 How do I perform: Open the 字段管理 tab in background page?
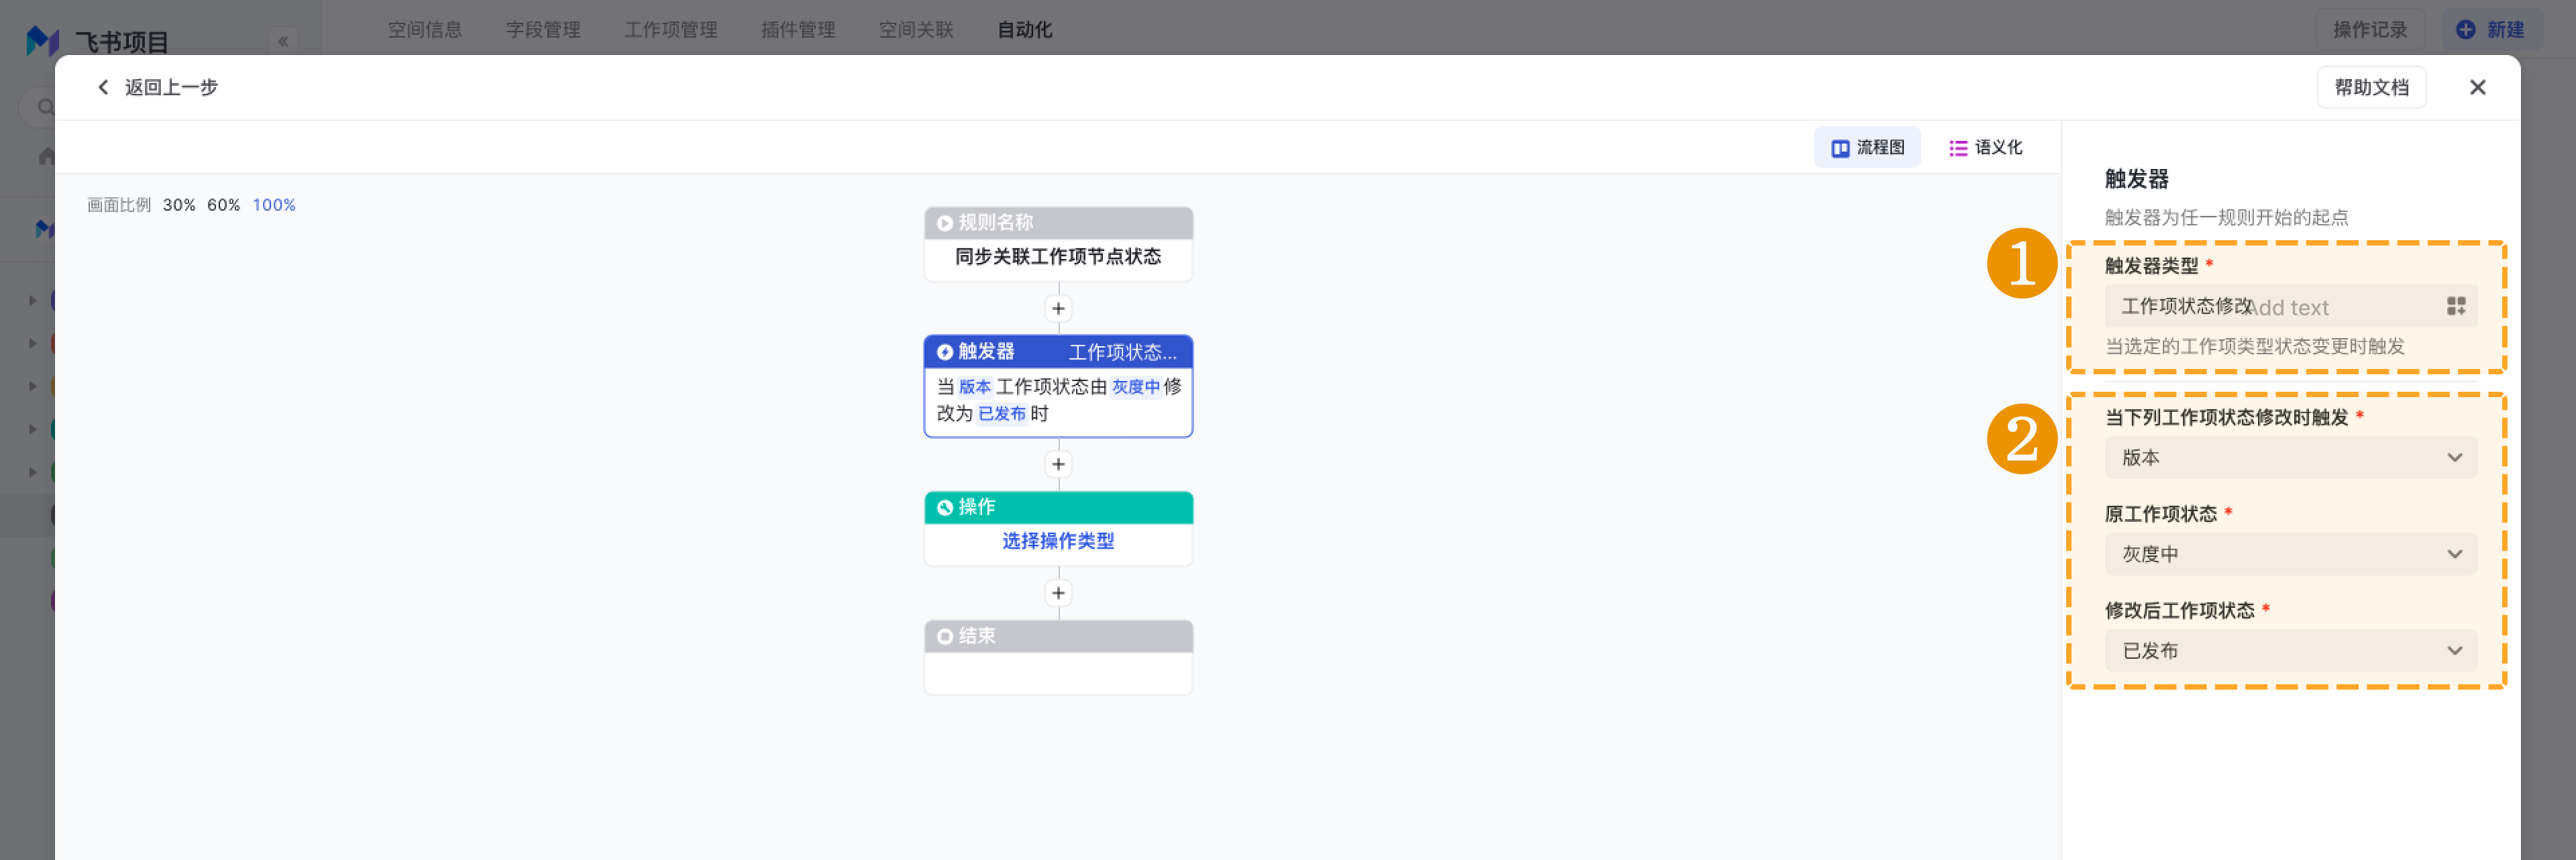543,30
